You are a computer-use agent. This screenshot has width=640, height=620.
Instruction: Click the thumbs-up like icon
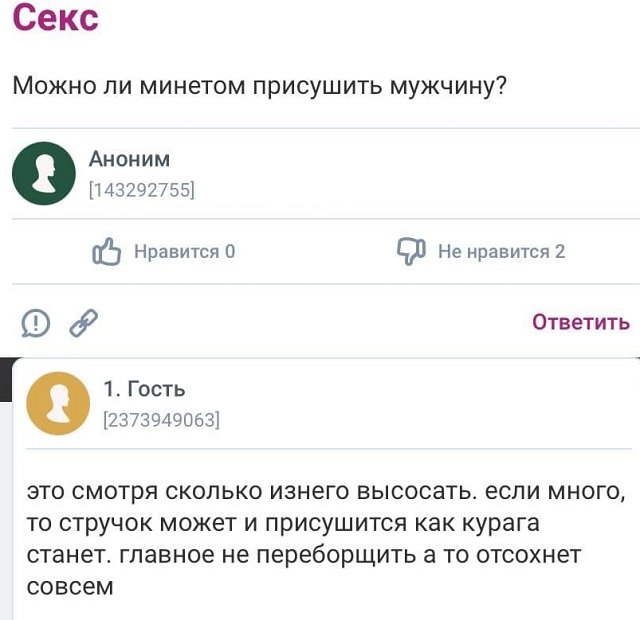tap(106, 251)
